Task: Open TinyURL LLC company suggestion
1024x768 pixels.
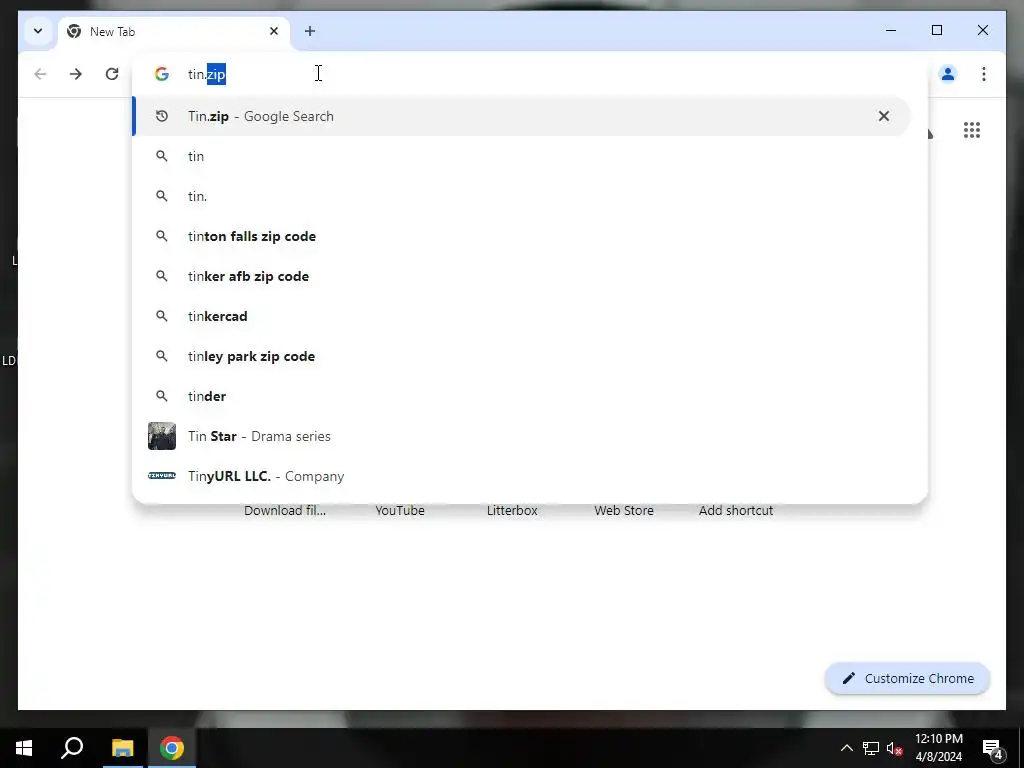Action: point(522,476)
